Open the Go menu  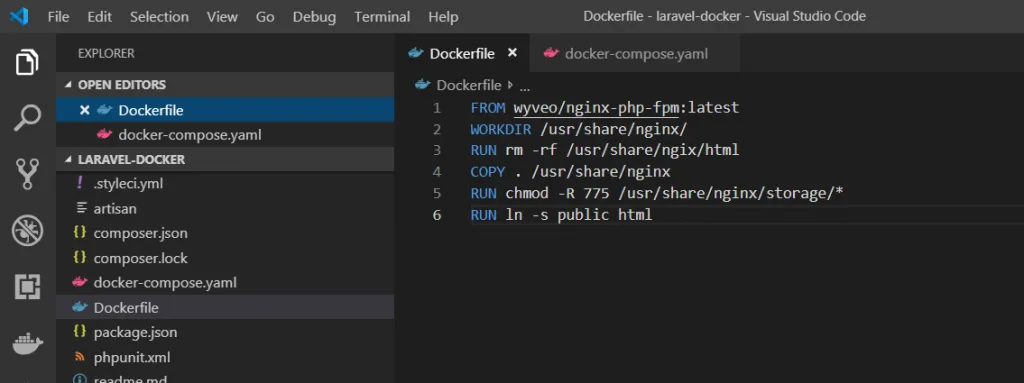coord(264,17)
